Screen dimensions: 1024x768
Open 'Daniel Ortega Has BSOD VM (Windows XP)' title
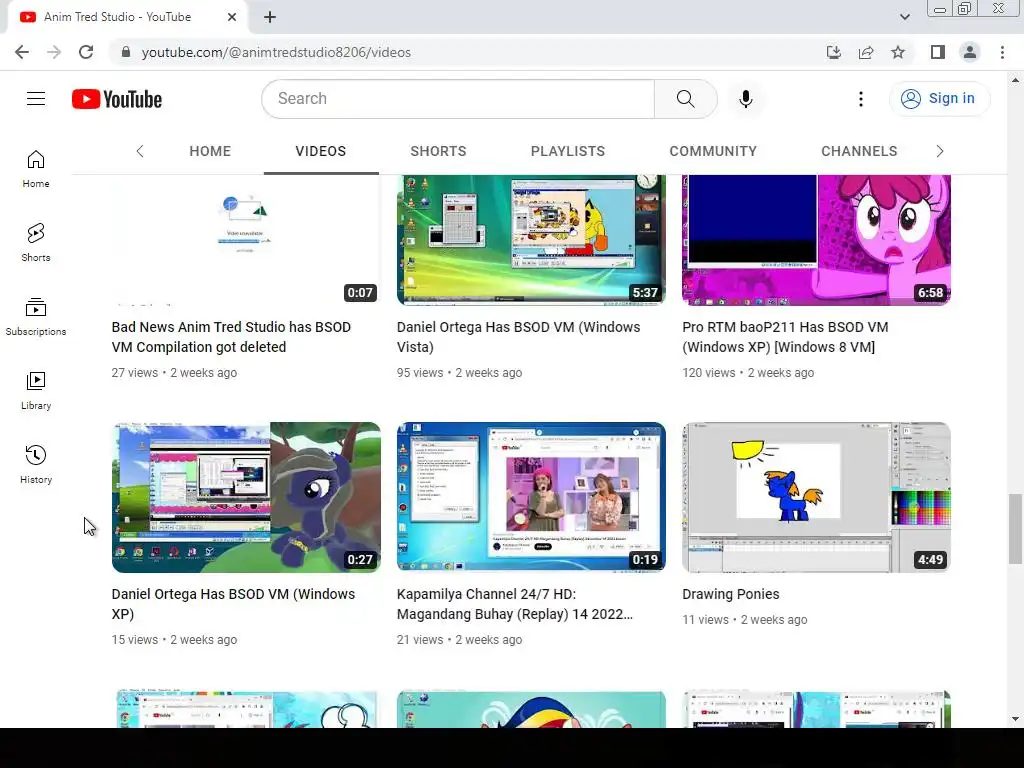(233, 604)
